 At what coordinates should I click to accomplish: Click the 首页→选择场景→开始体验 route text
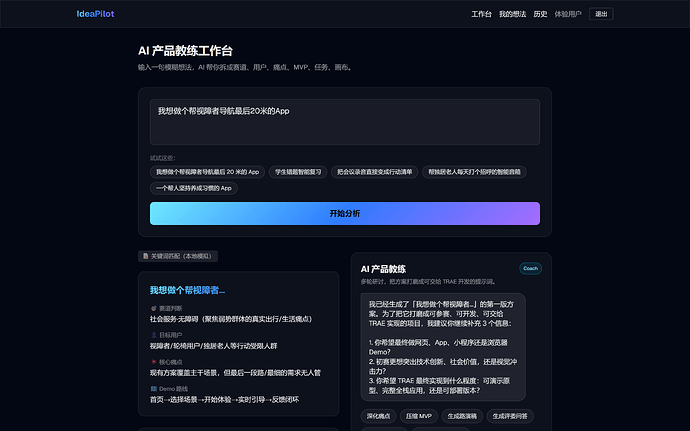pos(224,400)
